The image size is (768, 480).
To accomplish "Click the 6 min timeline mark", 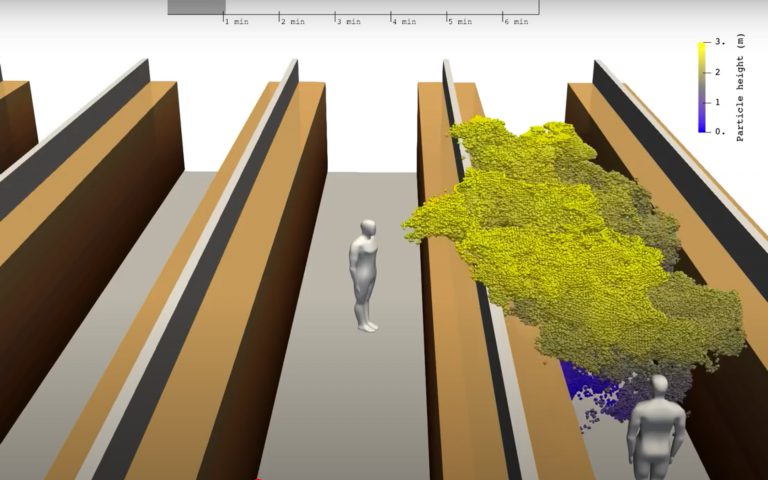I will [x=504, y=17].
